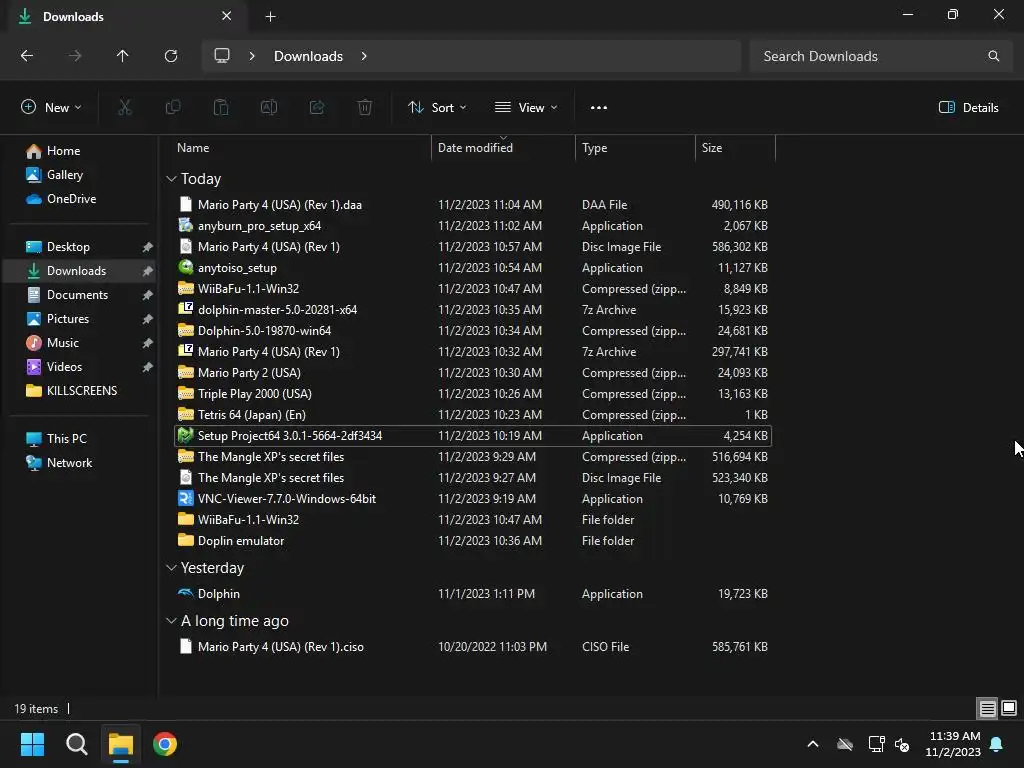This screenshot has height=768, width=1024.
Task: Open notification bell in taskbar
Action: pos(997,744)
